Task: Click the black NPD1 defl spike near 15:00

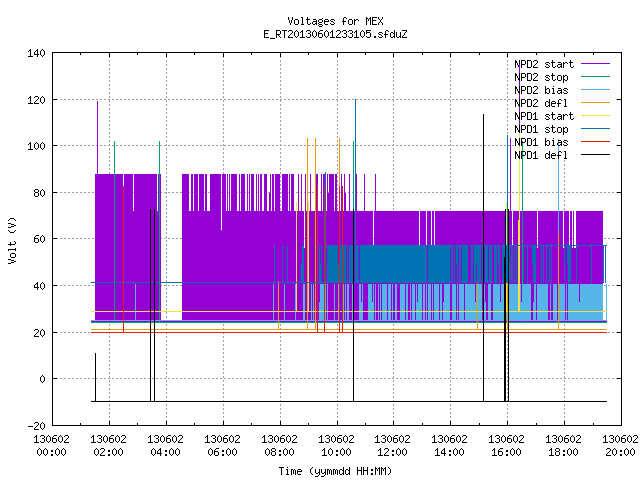Action: (484, 258)
